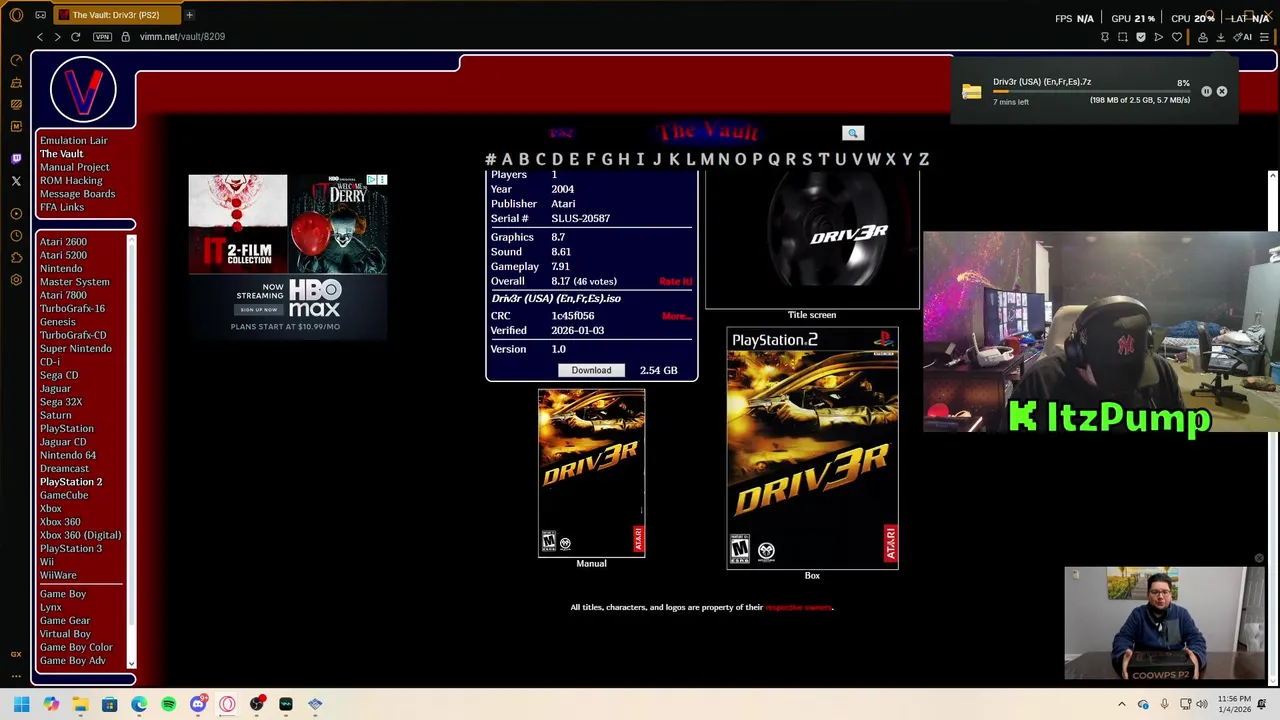Open X (Twitter) panel in sidebar

click(16, 181)
